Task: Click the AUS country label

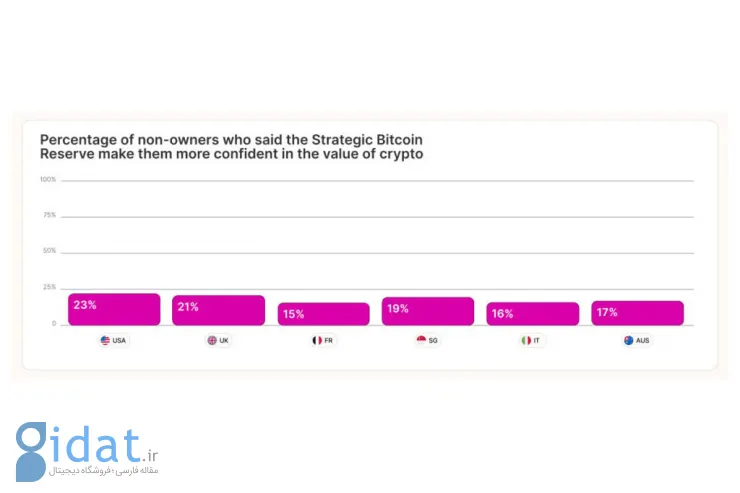Action: pos(642,340)
